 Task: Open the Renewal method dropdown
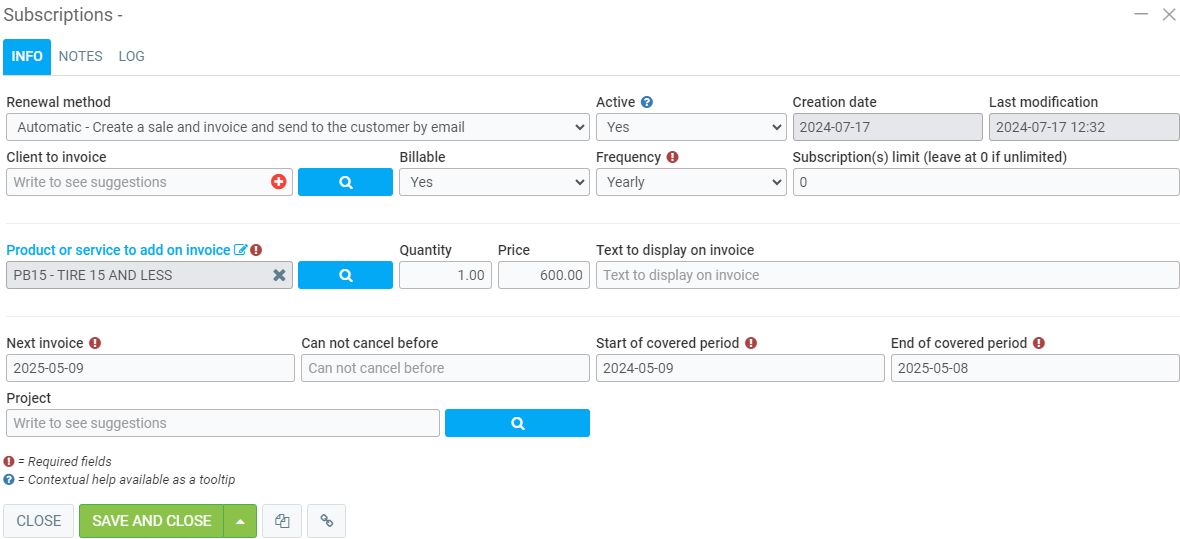tap(297, 127)
